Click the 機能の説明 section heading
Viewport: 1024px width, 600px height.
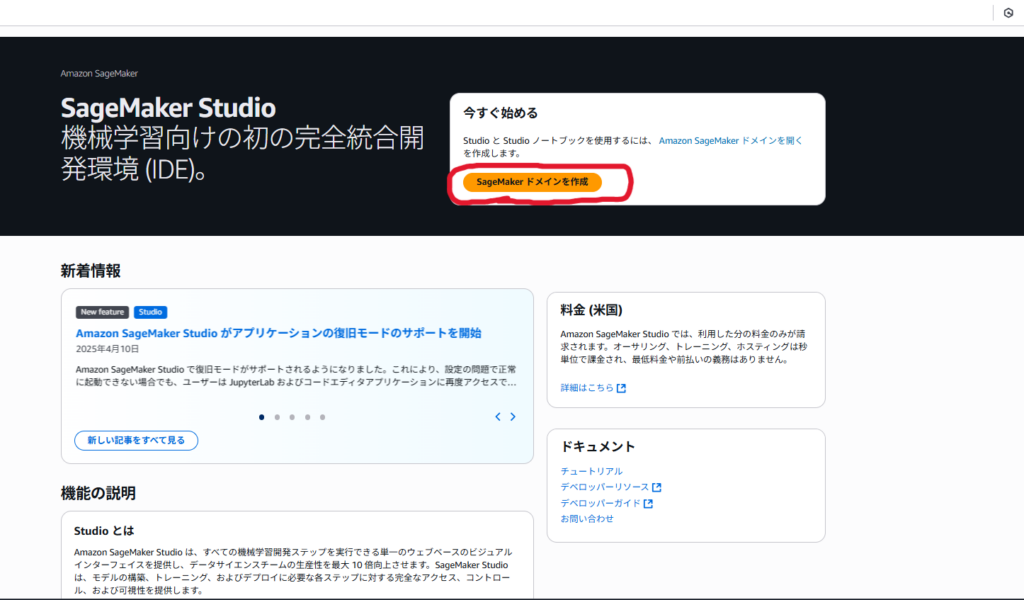pos(98,494)
